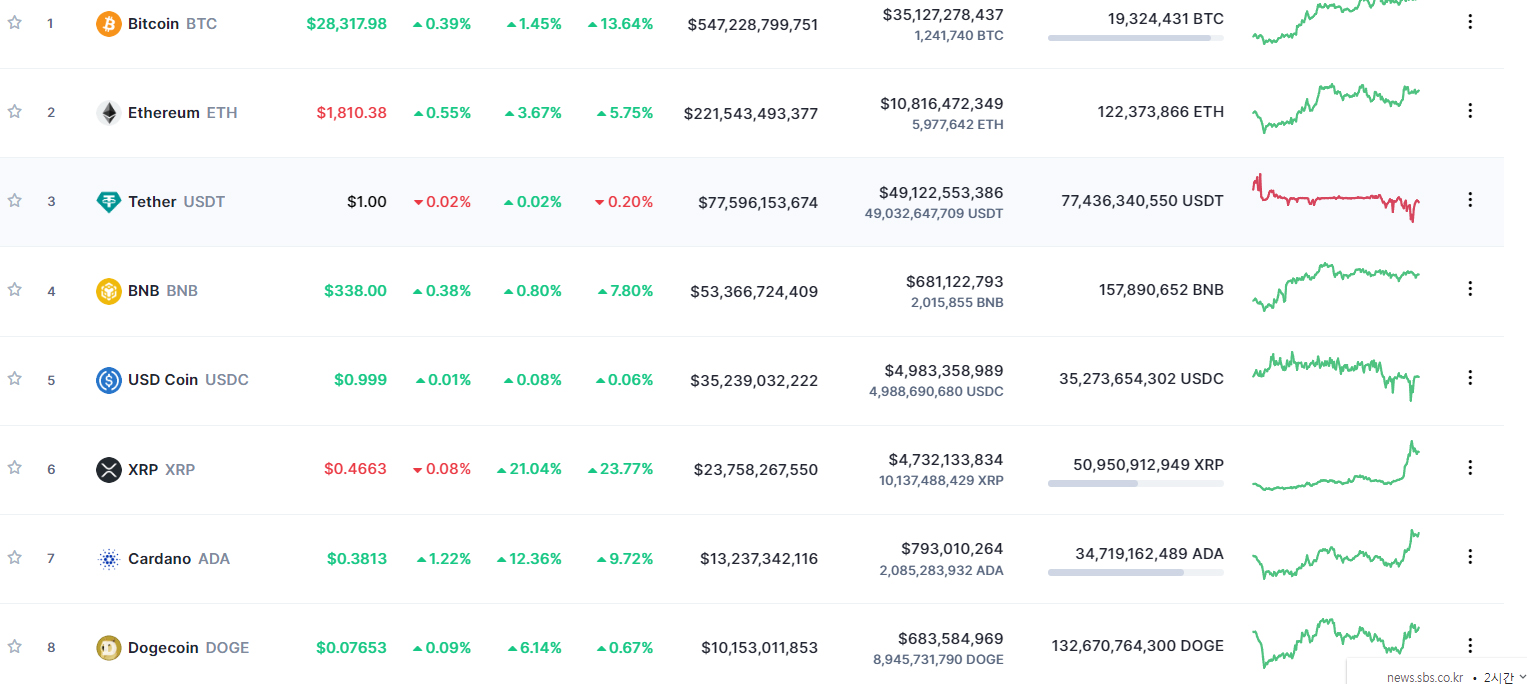Toggle Dogecoin watchlist star

(x=15, y=646)
